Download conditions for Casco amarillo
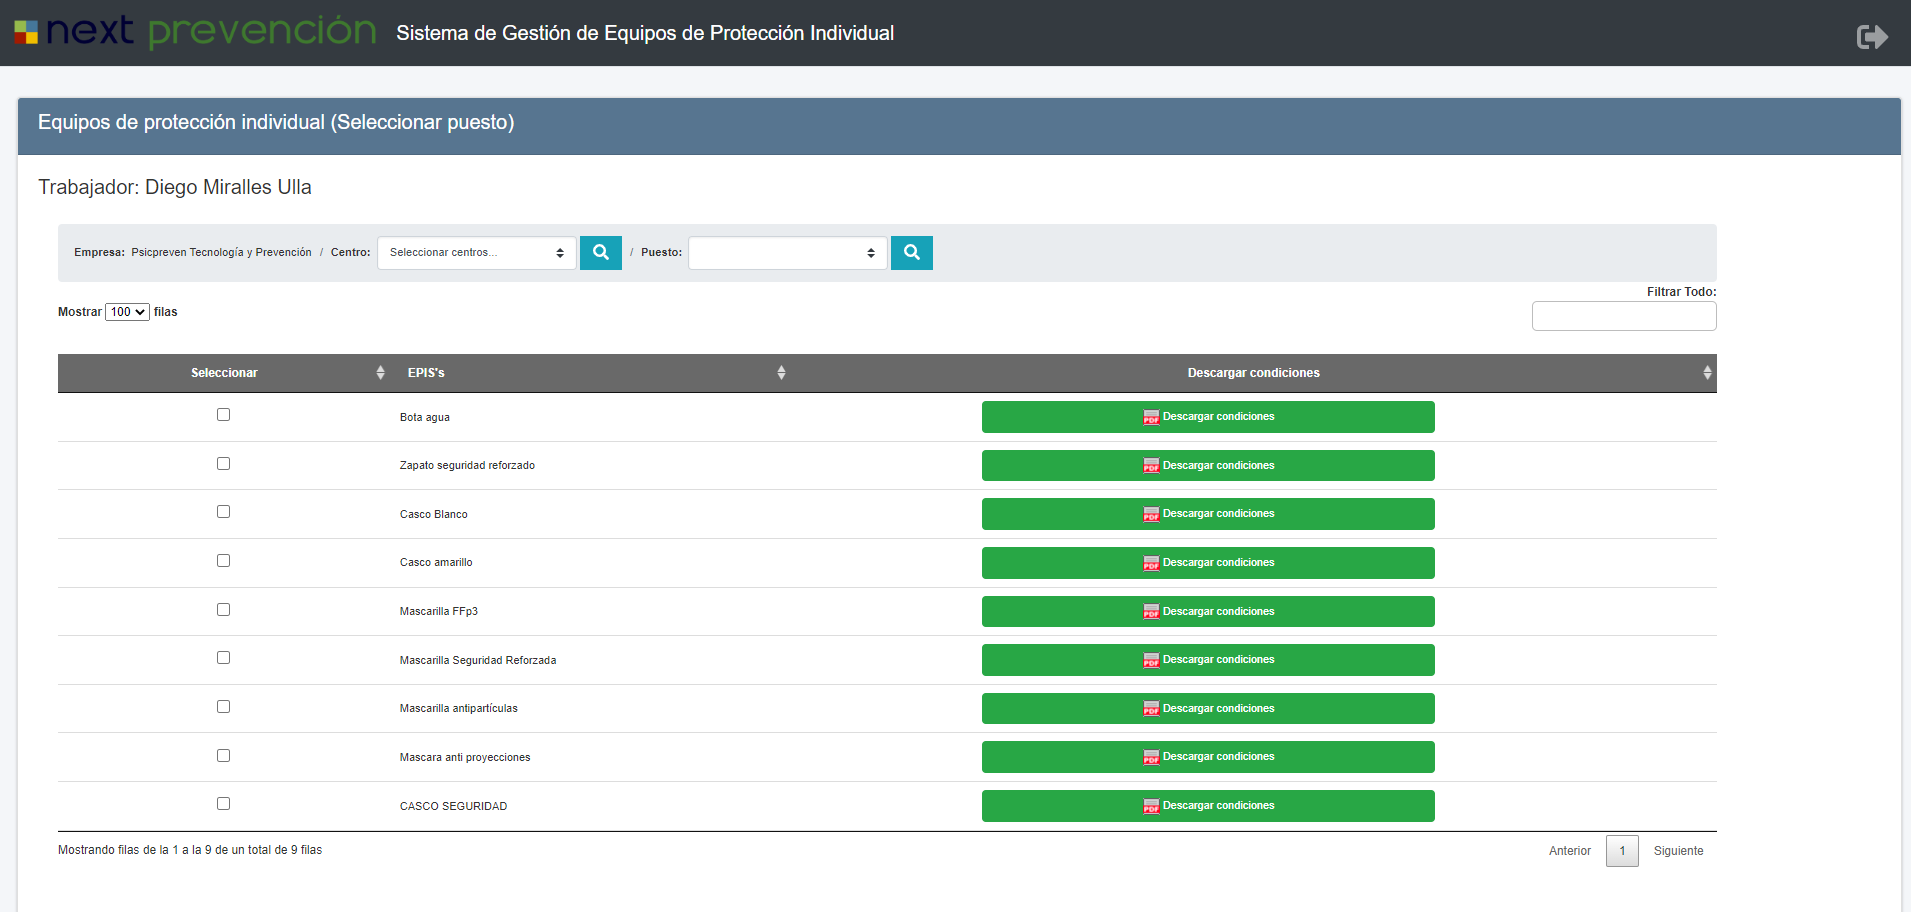Viewport: 1911px width, 912px height. pyautogui.click(x=1207, y=563)
